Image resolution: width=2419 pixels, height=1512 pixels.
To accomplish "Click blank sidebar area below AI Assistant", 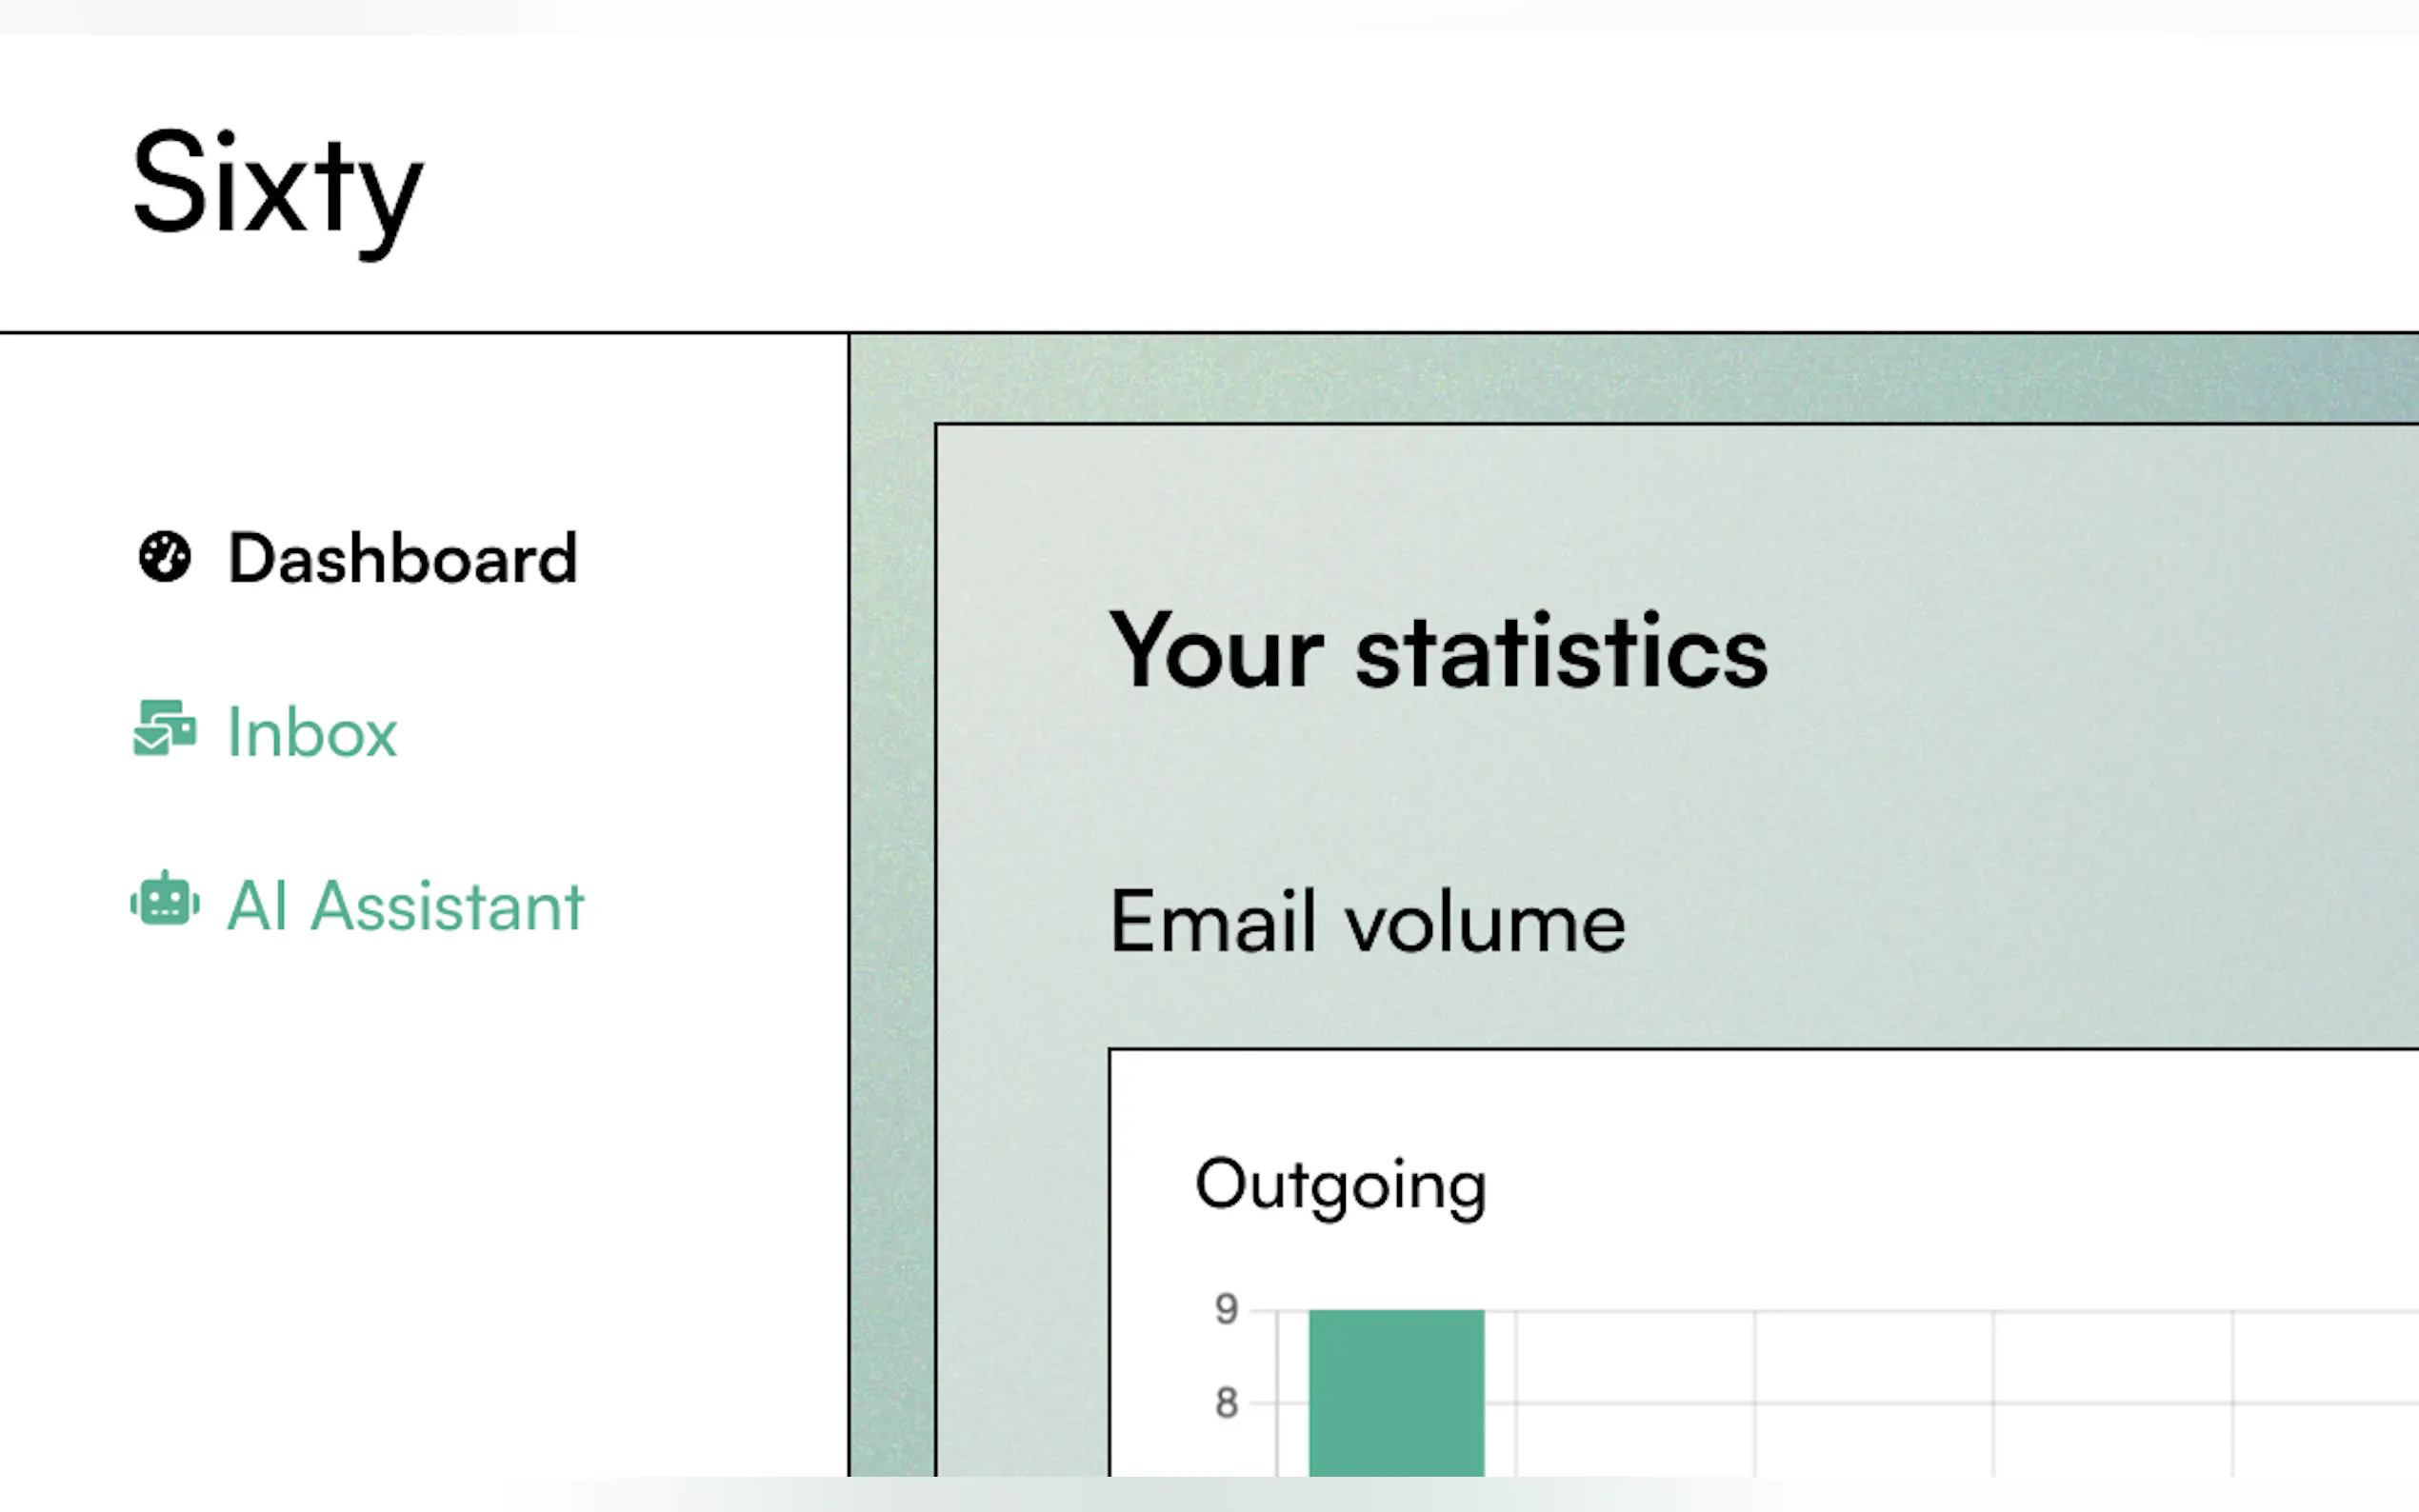I will pos(420,1200).
